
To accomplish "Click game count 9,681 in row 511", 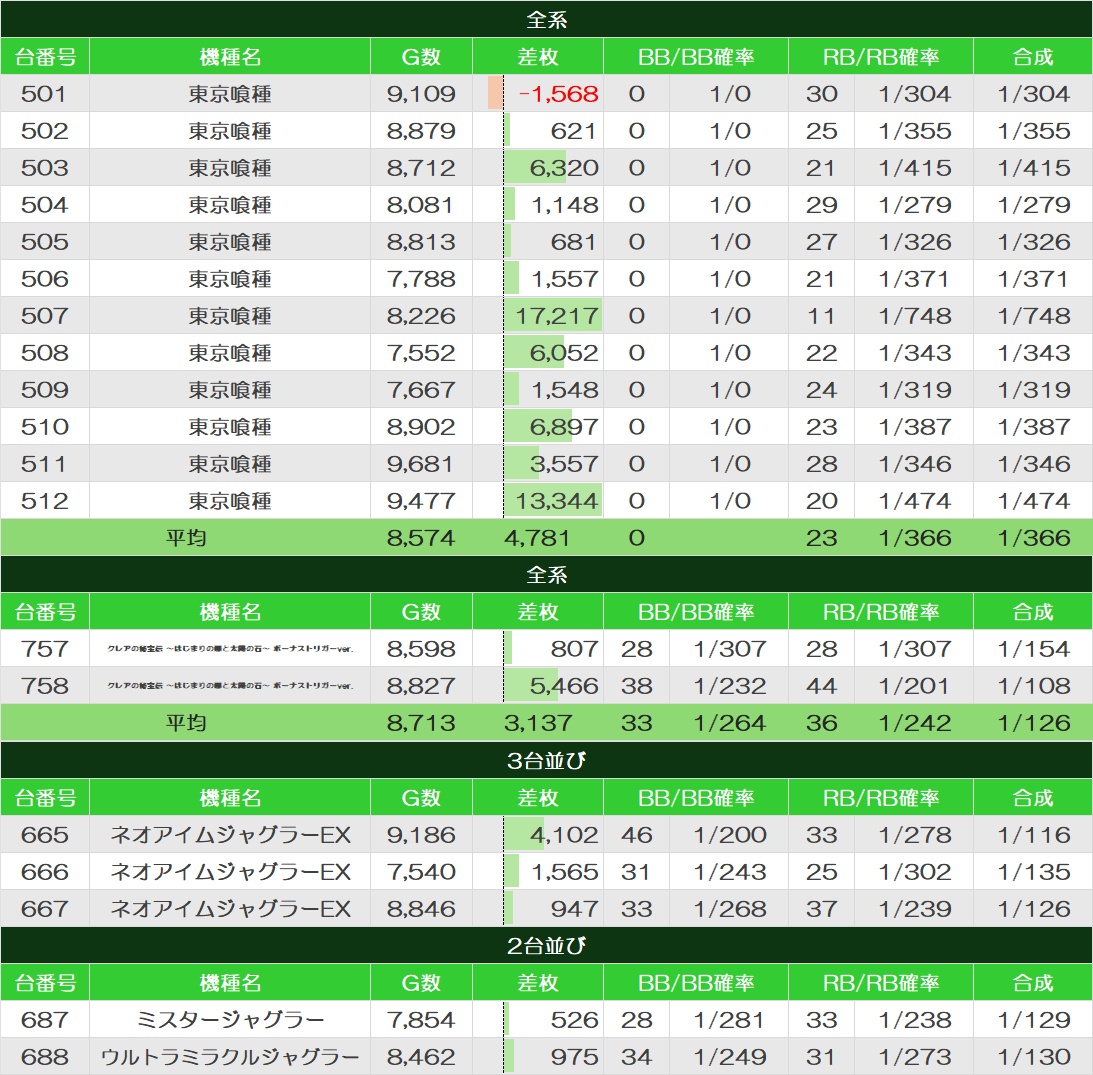I will [x=421, y=464].
